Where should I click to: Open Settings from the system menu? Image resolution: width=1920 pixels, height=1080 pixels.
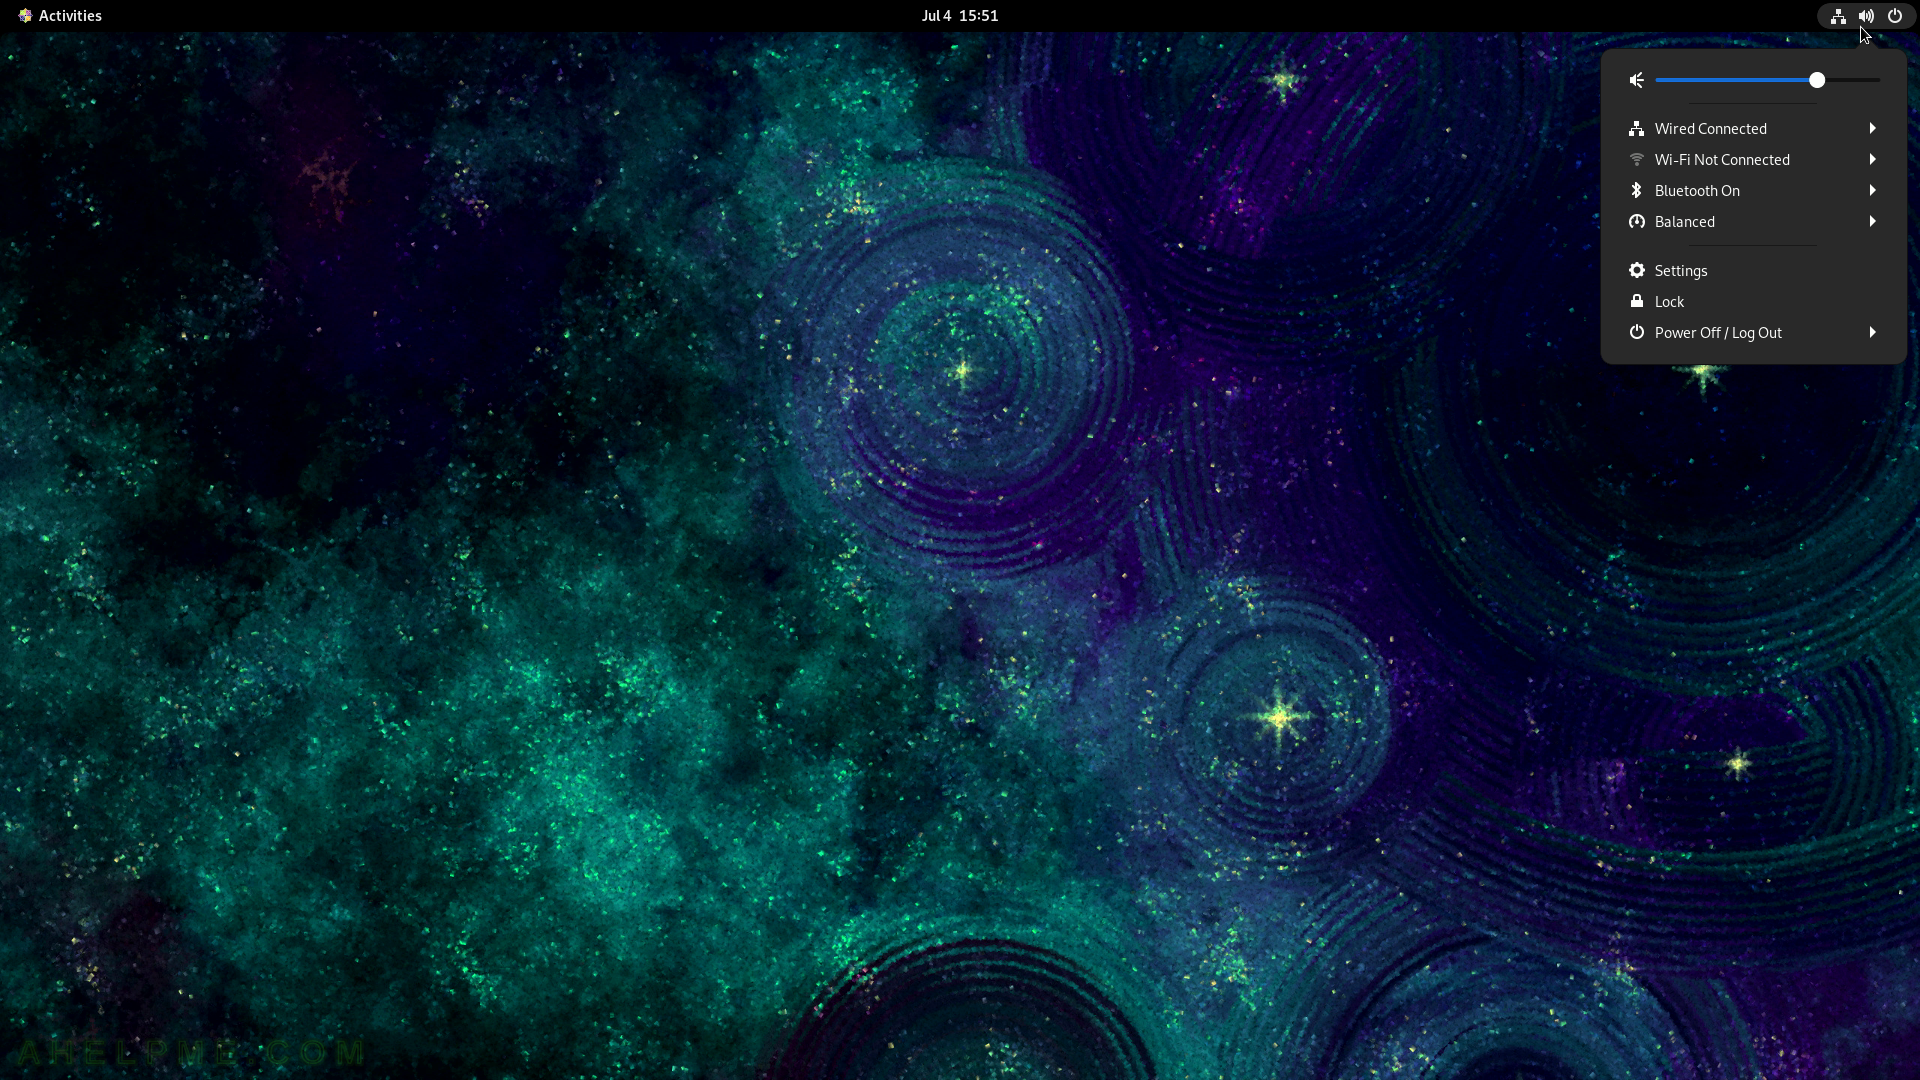pyautogui.click(x=1753, y=271)
